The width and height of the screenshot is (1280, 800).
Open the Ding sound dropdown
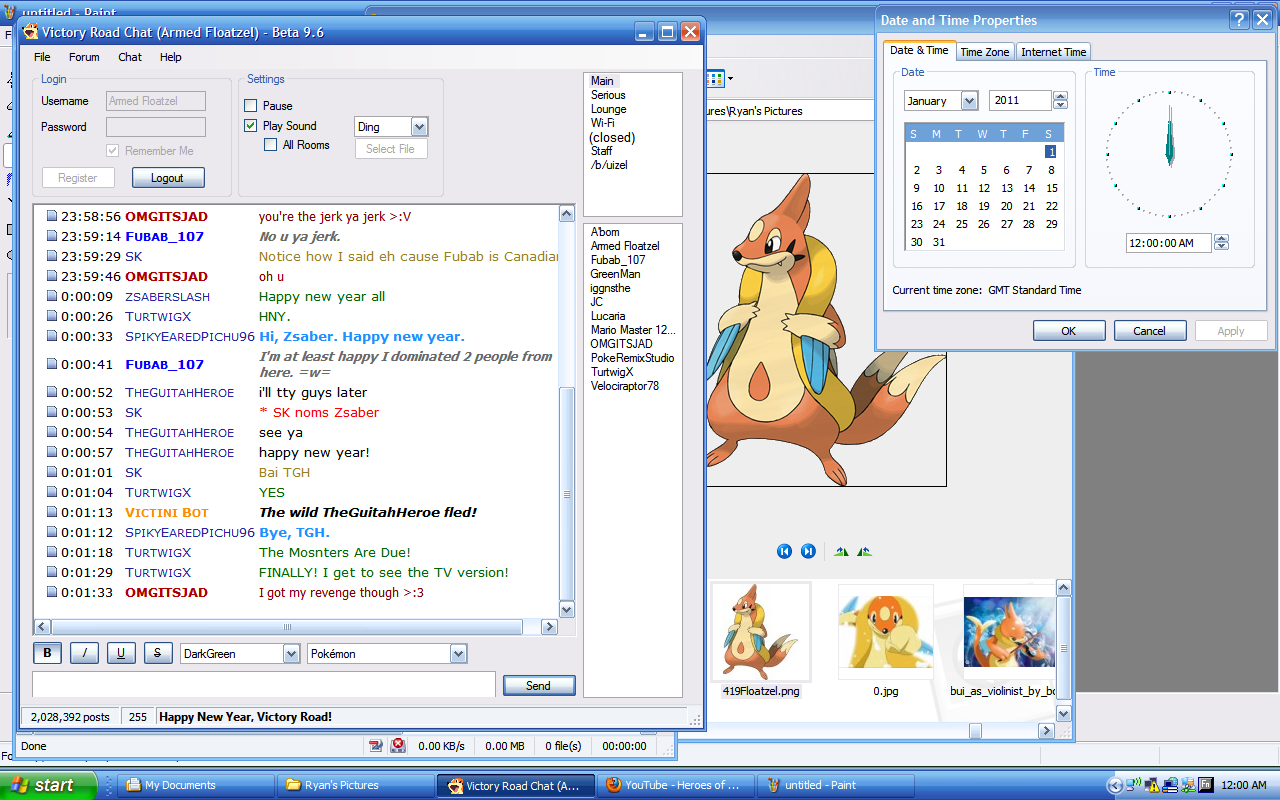click(419, 127)
